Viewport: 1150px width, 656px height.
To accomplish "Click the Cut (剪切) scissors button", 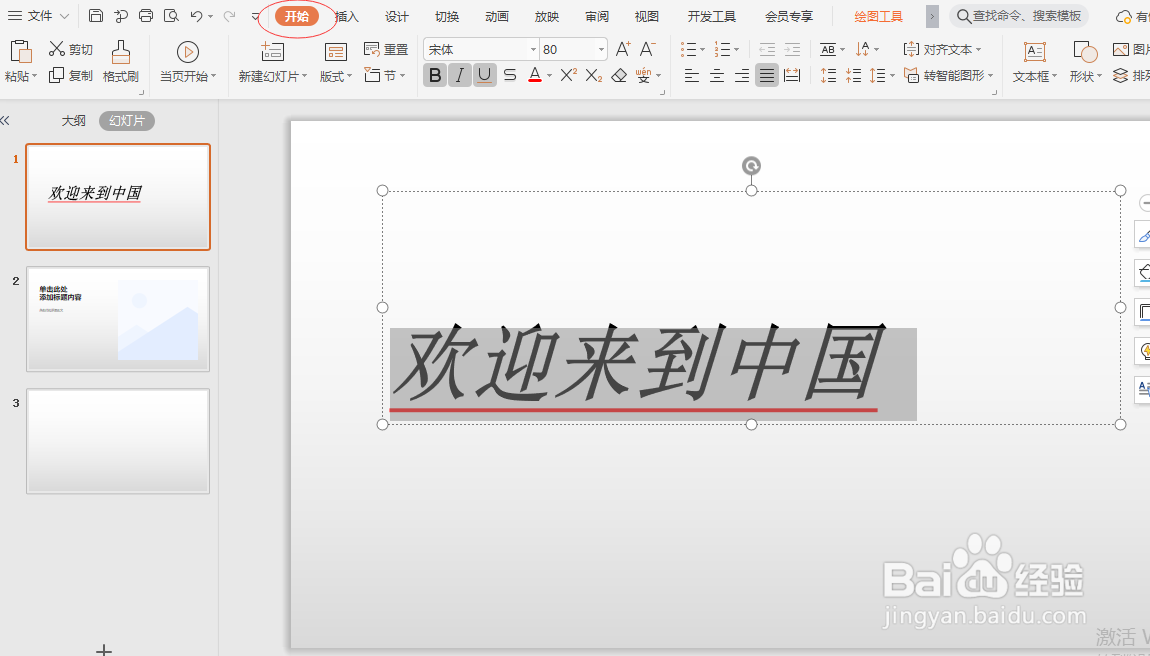I will pos(70,49).
